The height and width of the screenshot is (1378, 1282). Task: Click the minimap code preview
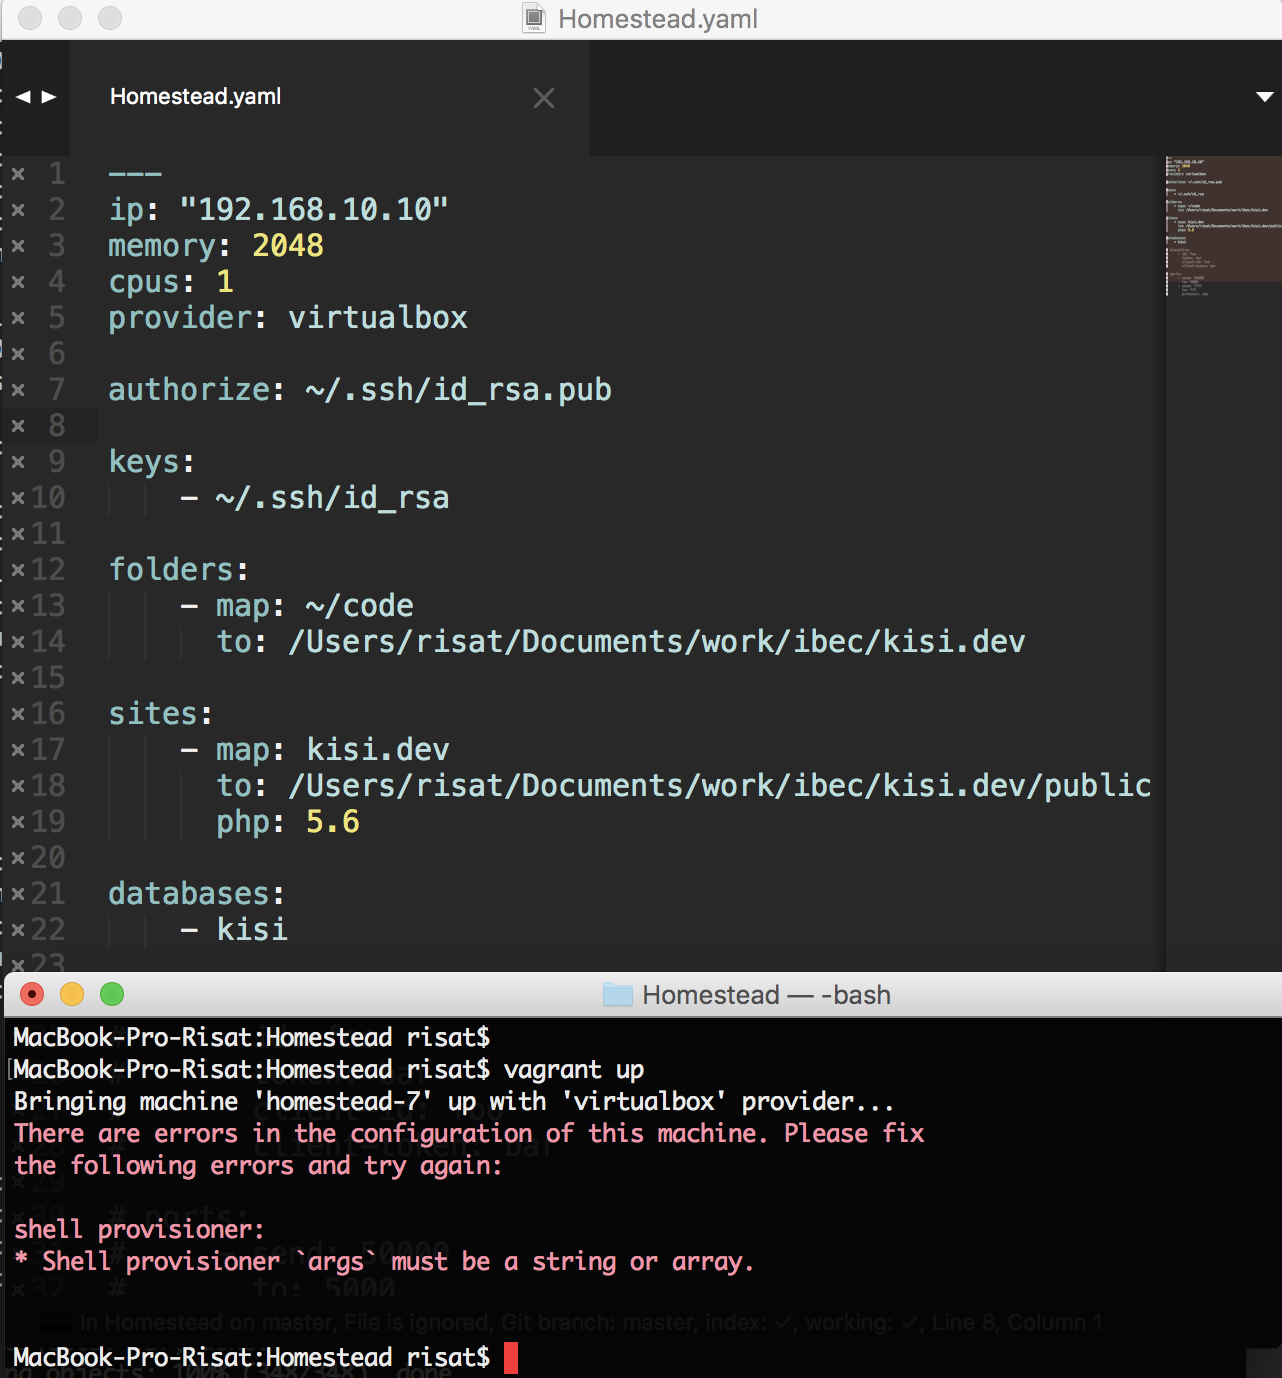(1223, 226)
